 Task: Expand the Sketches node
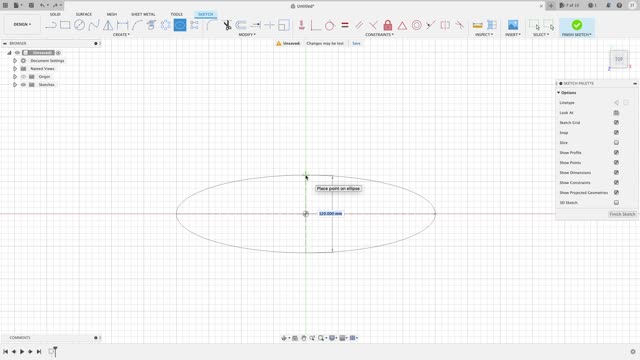(x=15, y=84)
